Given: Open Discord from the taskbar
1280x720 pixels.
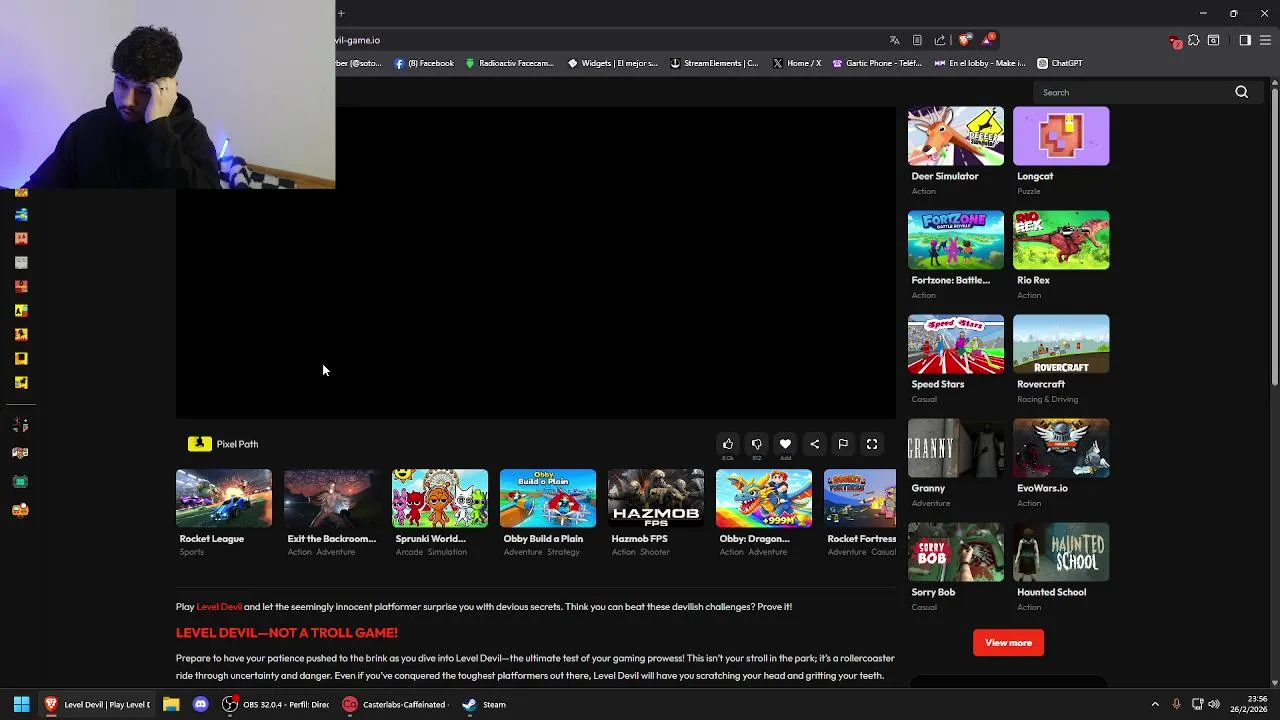Looking at the screenshot, I should (x=200, y=704).
